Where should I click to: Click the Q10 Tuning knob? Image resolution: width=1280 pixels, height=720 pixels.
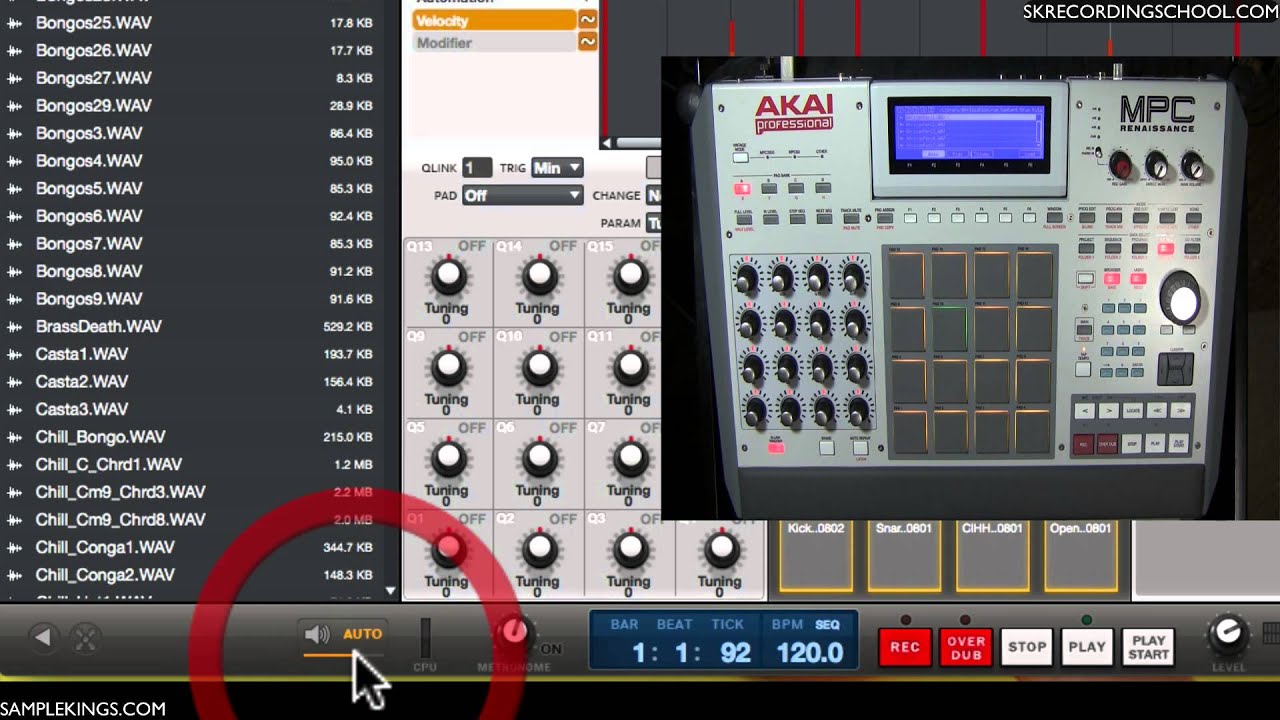pyautogui.click(x=539, y=366)
